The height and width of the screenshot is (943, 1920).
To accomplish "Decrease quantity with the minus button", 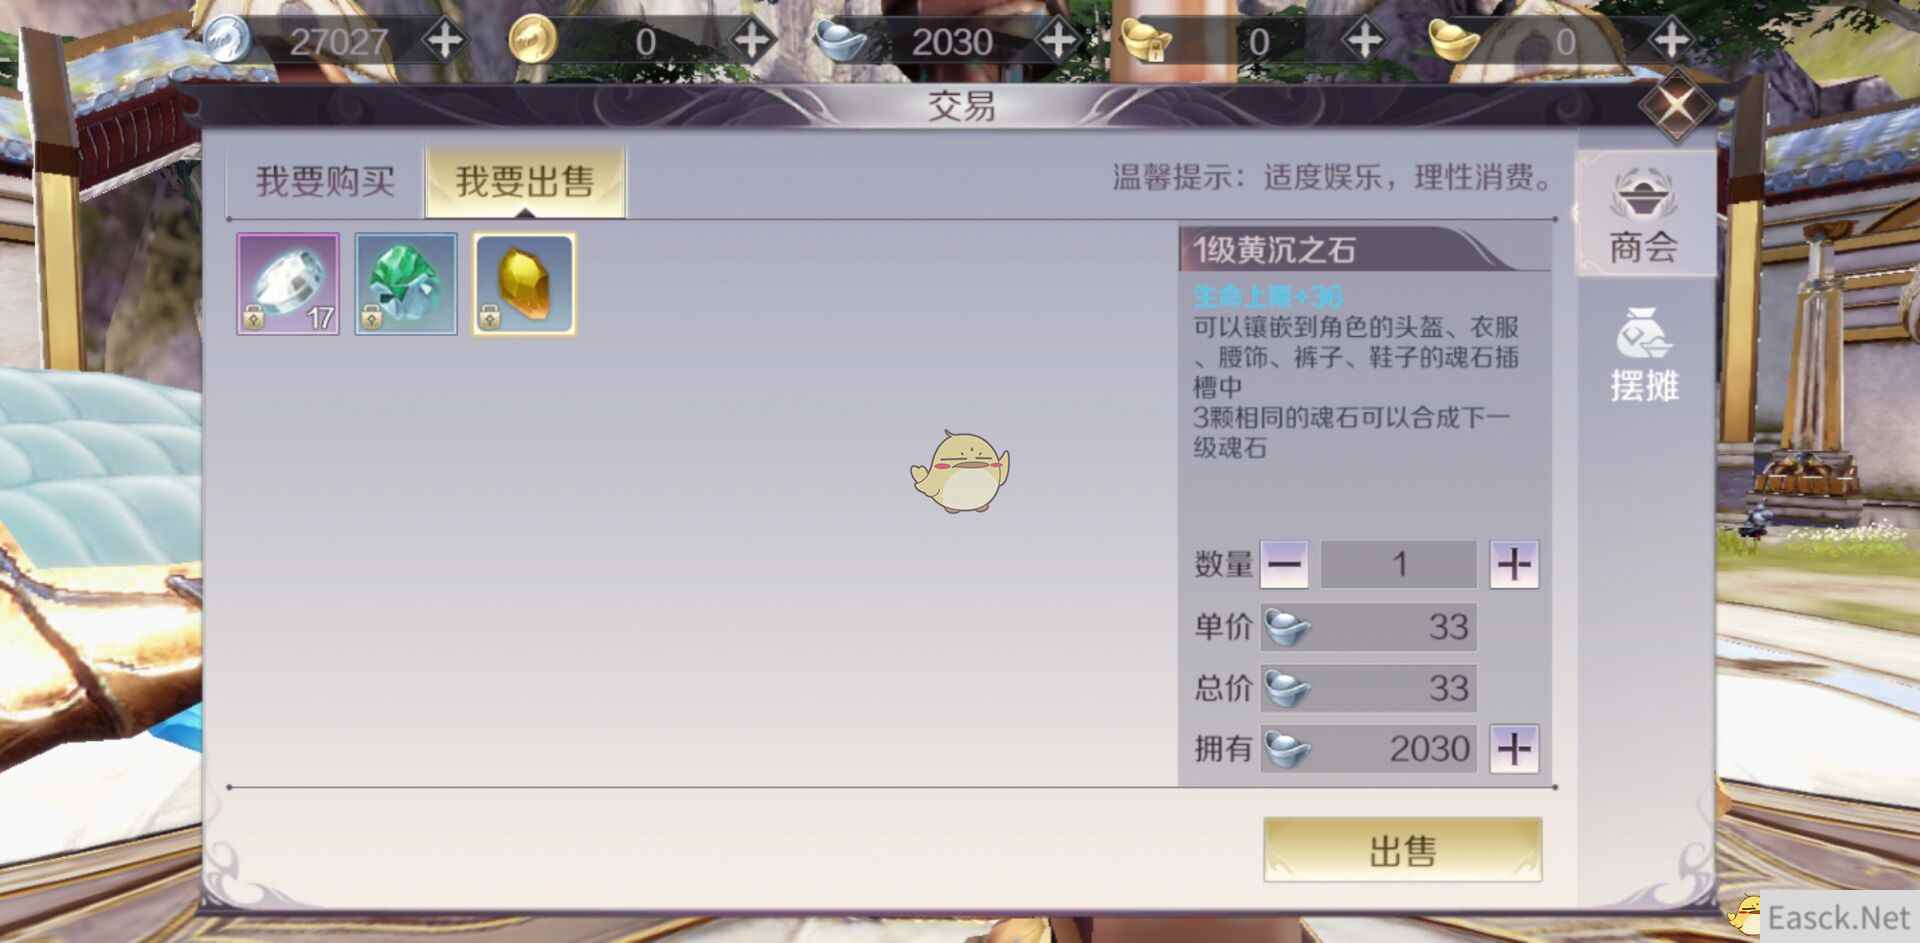I will 1284,564.
